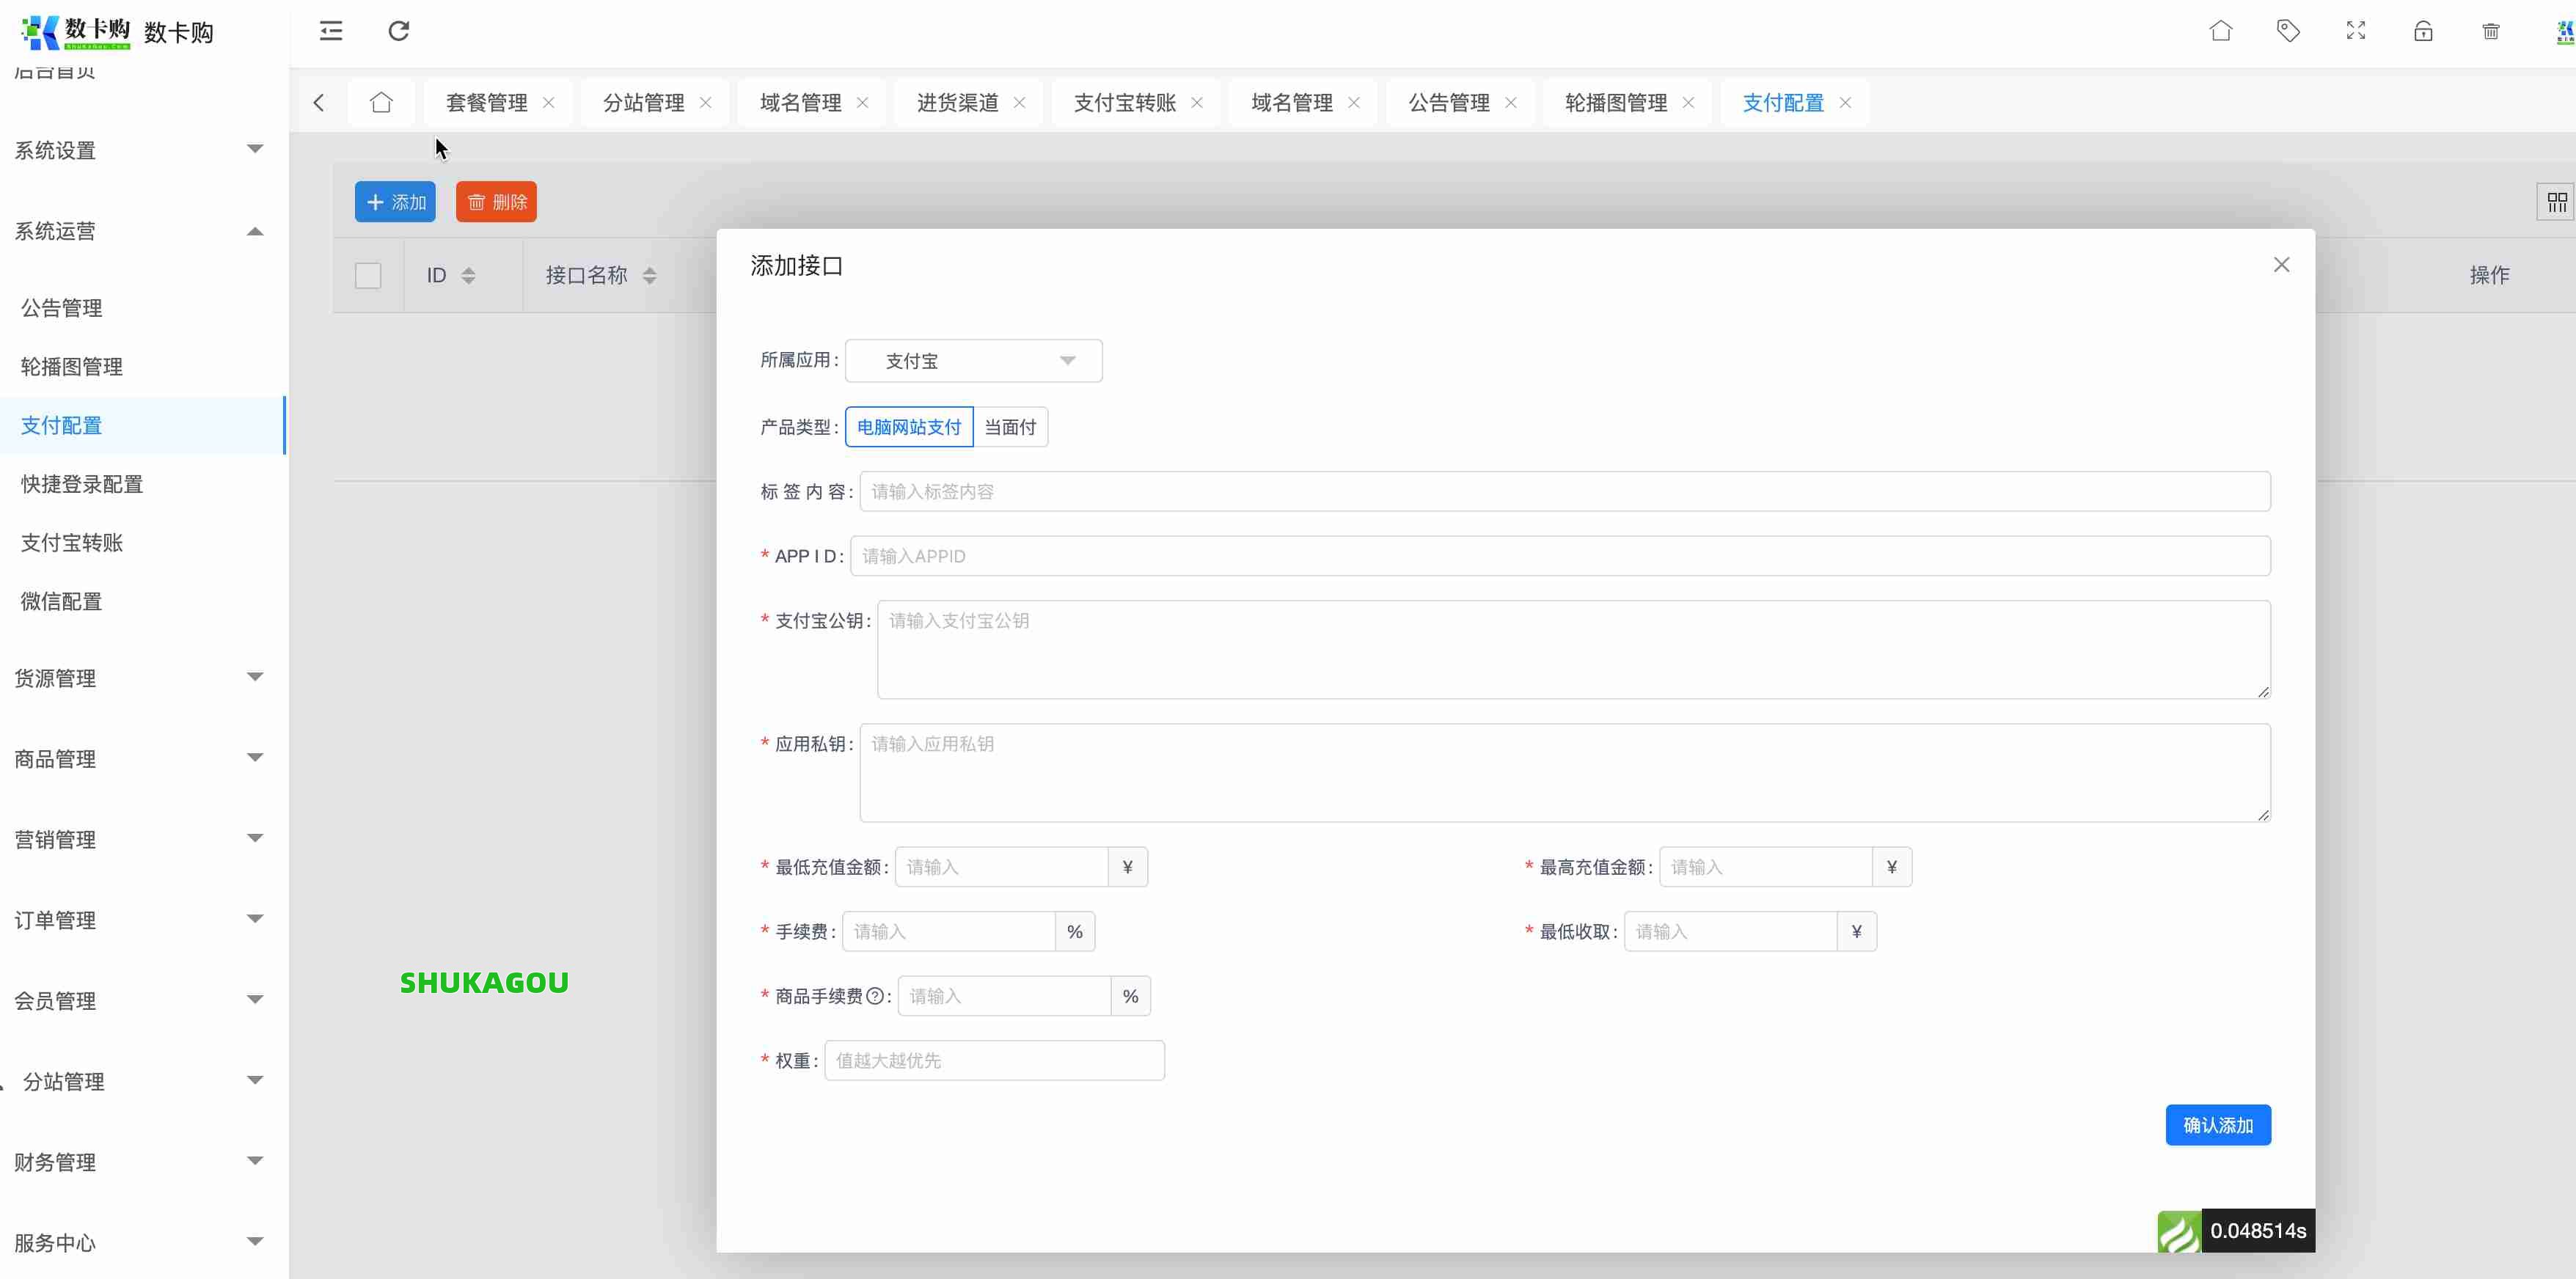Switch product type to 当面付
Screen dimensions: 2576x1279
click(x=1010, y=426)
